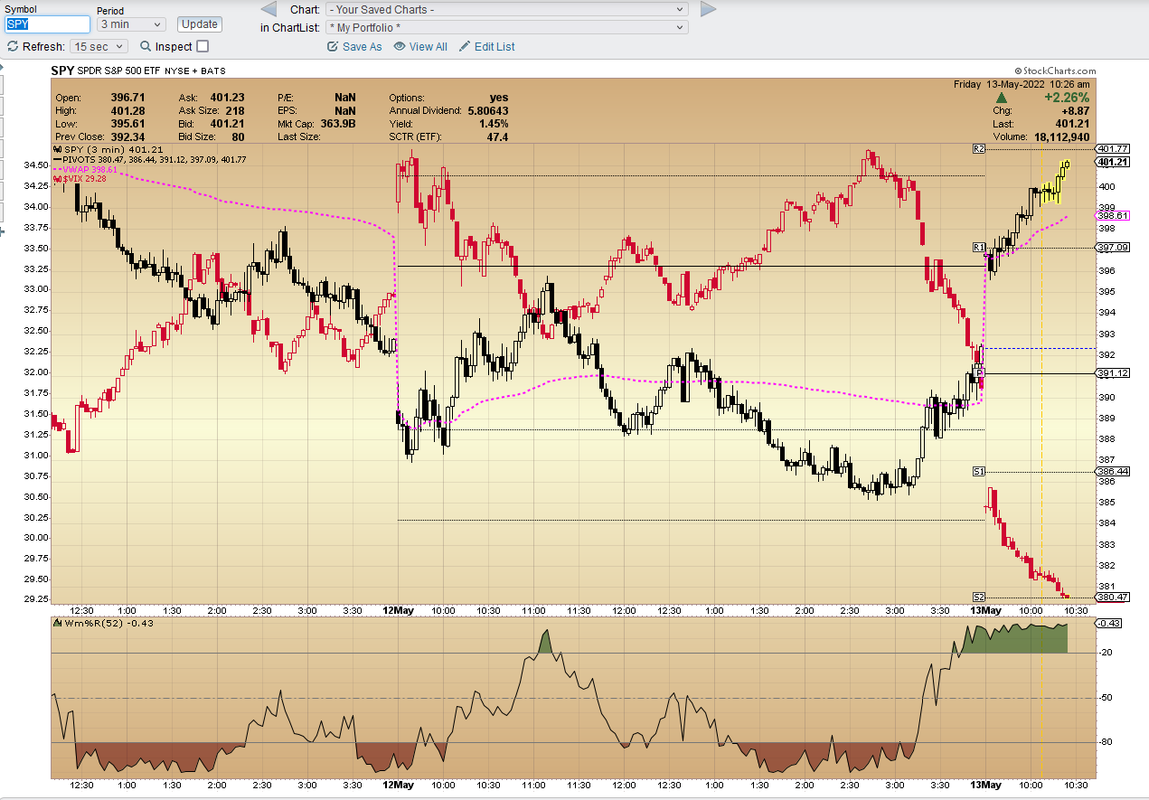Image resolution: width=1149 pixels, height=800 pixels.
Task: Click the 398.61 VWAP price axis label
Action: point(1112,215)
